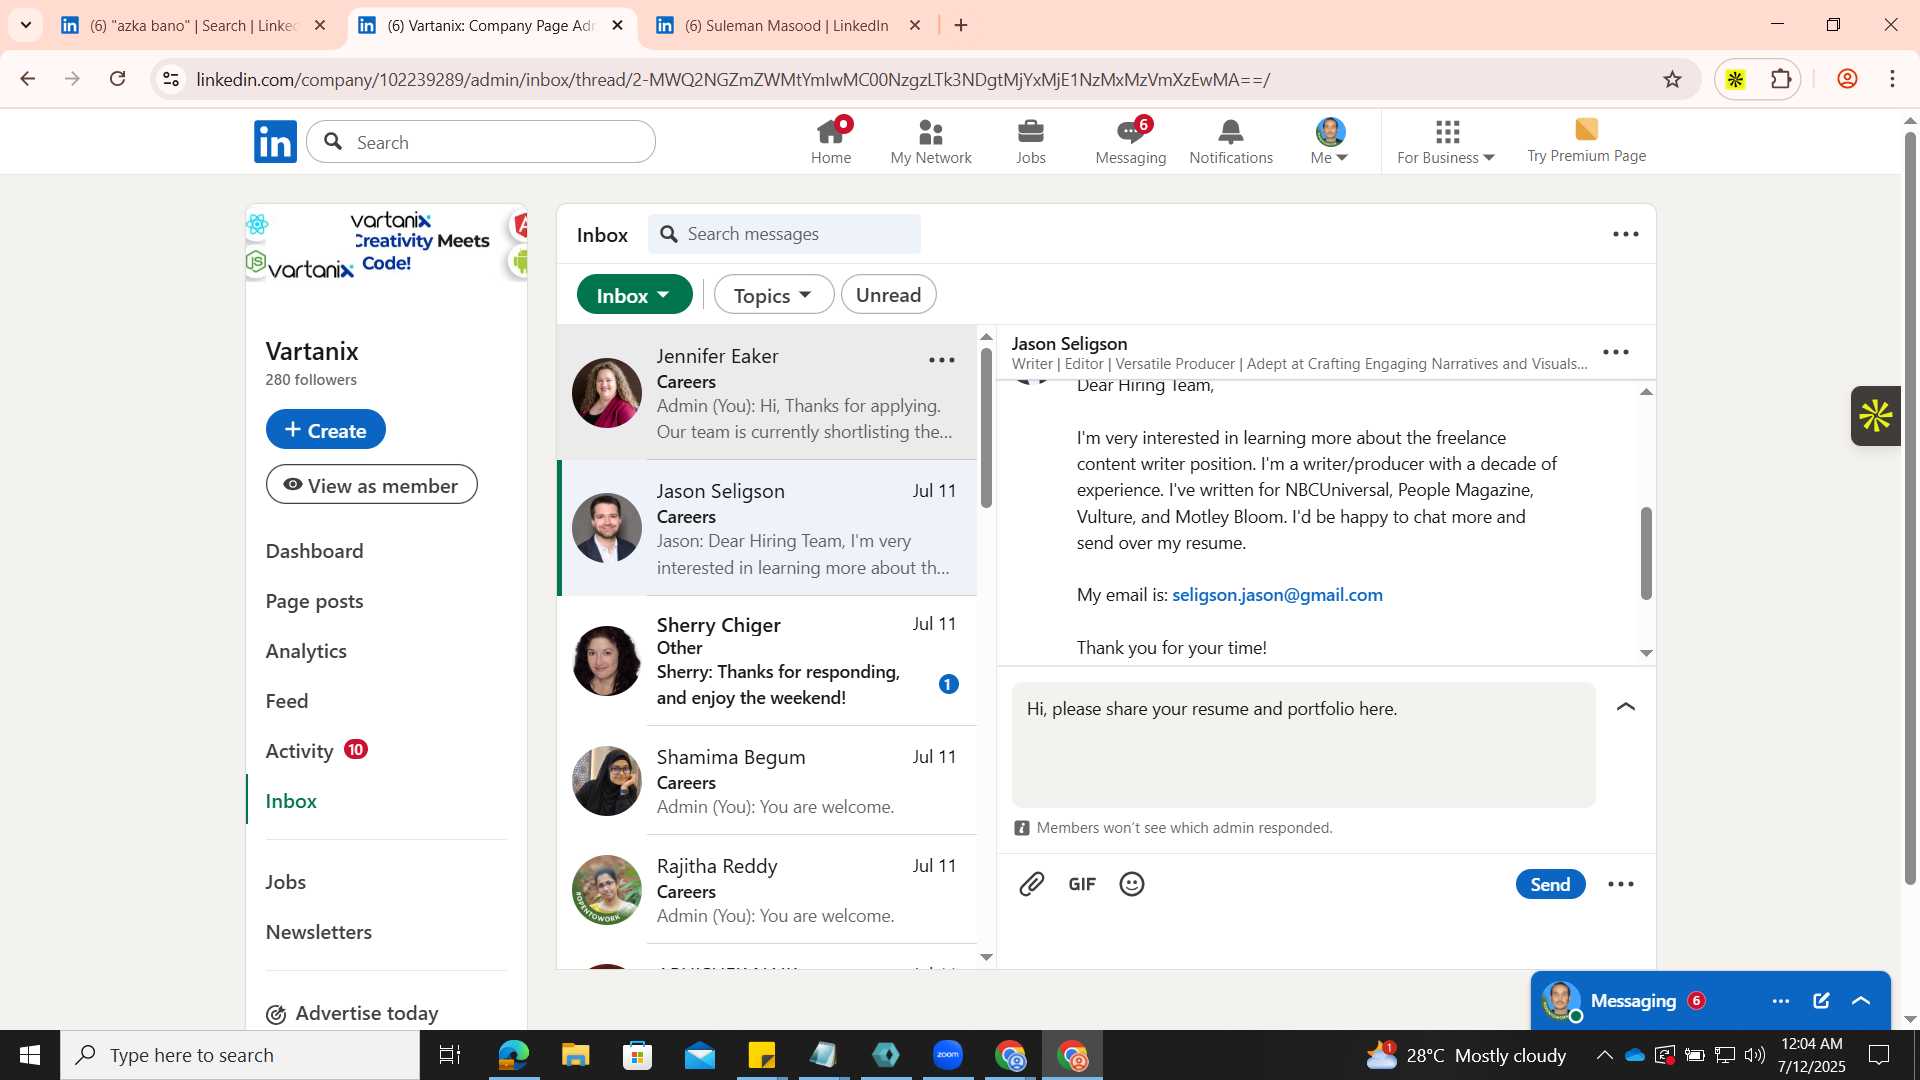Click Windows Start button
The image size is (1920, 1080).
[x=30, y=1055]
